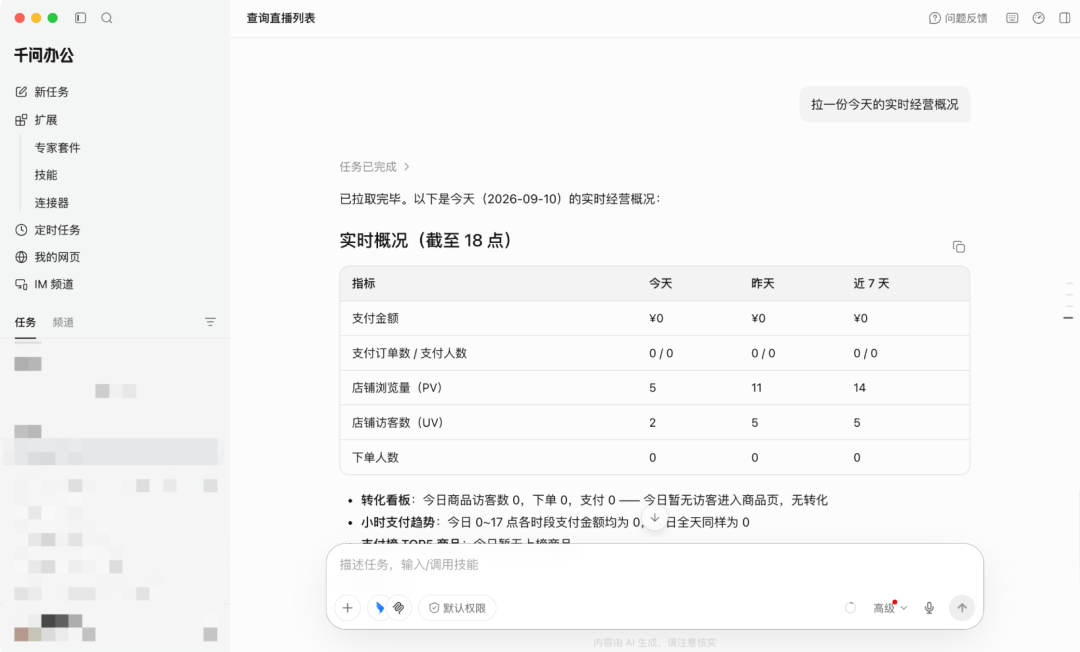Select the 店铺浏览量（PV）row label
1080x652 pixels.
pos(397,388)
